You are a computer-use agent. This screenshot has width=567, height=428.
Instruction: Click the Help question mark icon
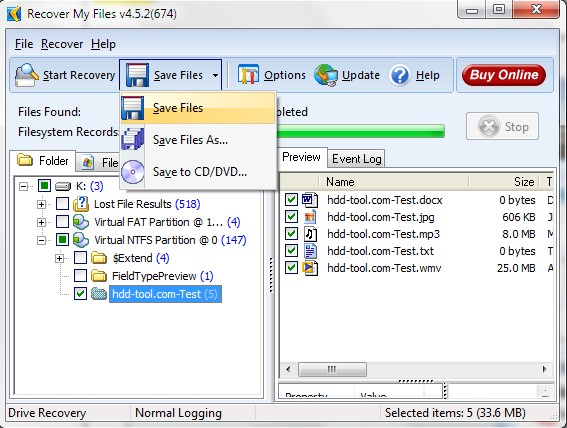point(400,75)
